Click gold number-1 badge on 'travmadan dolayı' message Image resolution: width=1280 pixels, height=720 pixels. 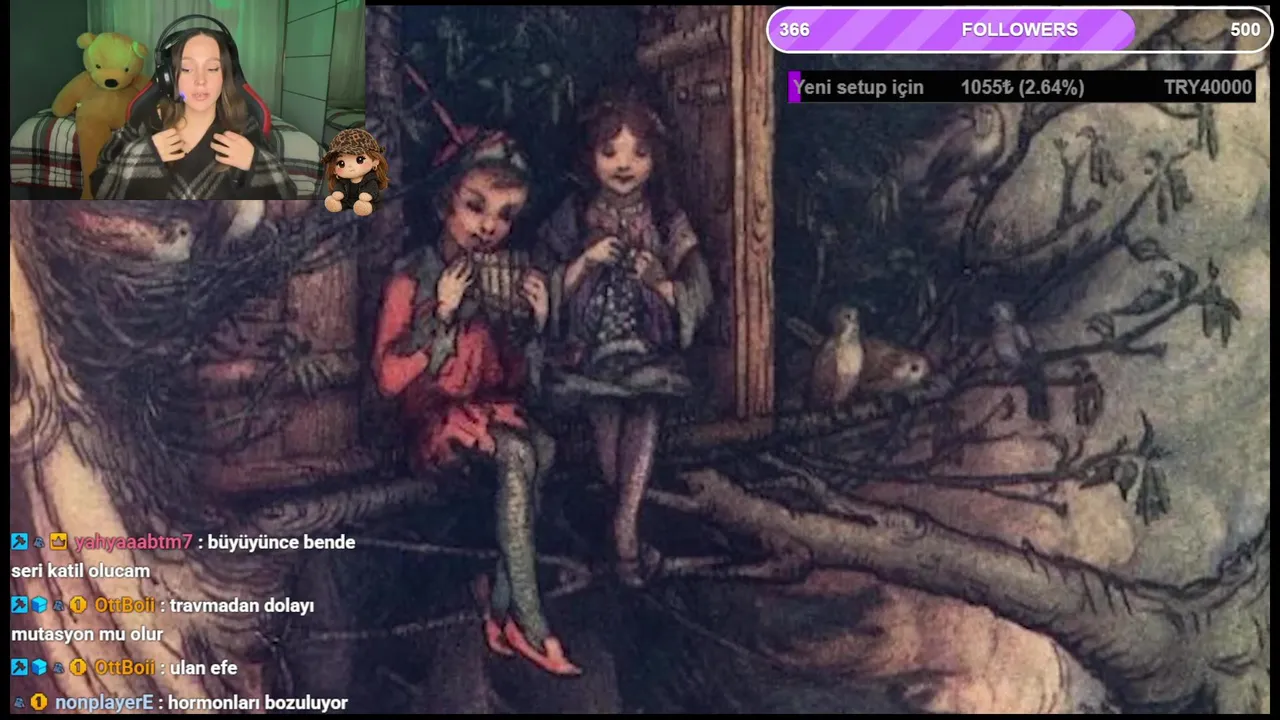[x=78, y=605]
